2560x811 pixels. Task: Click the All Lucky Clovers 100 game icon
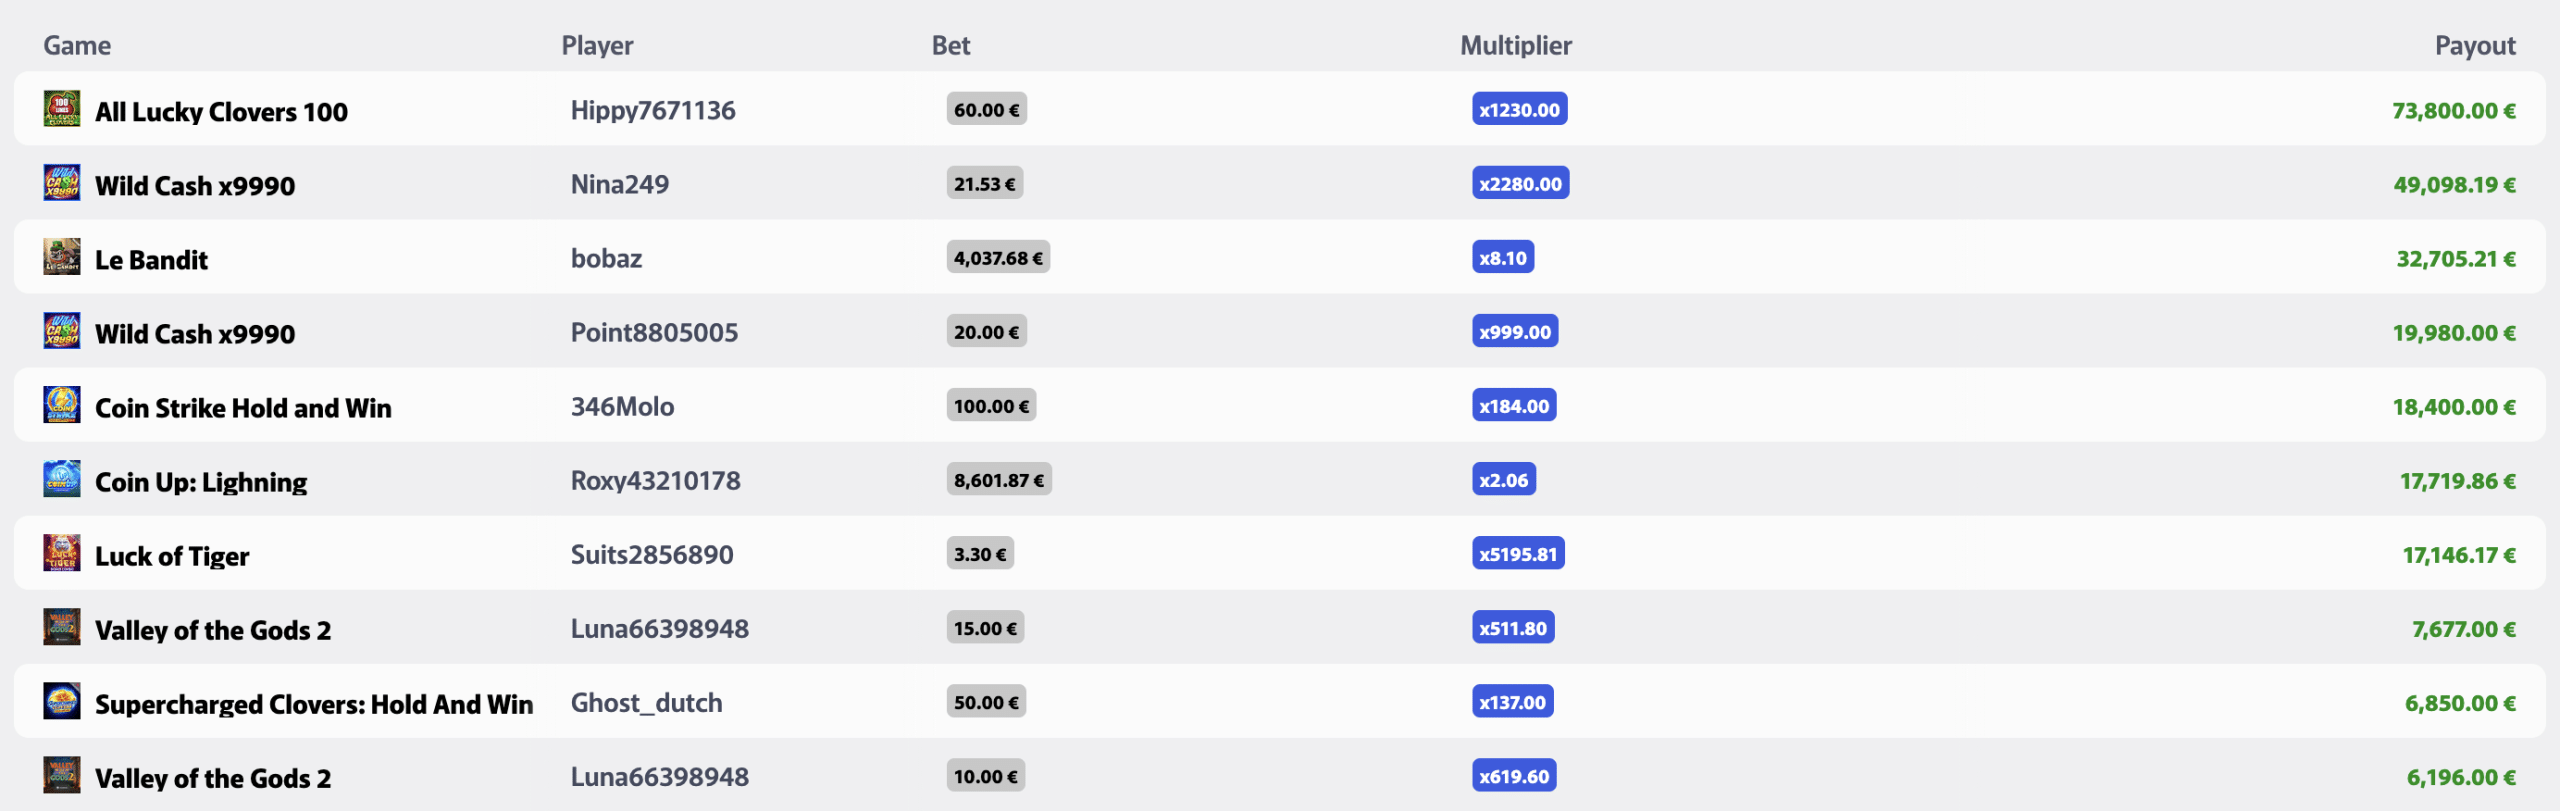pyautogui.click(x=62, y=109)
